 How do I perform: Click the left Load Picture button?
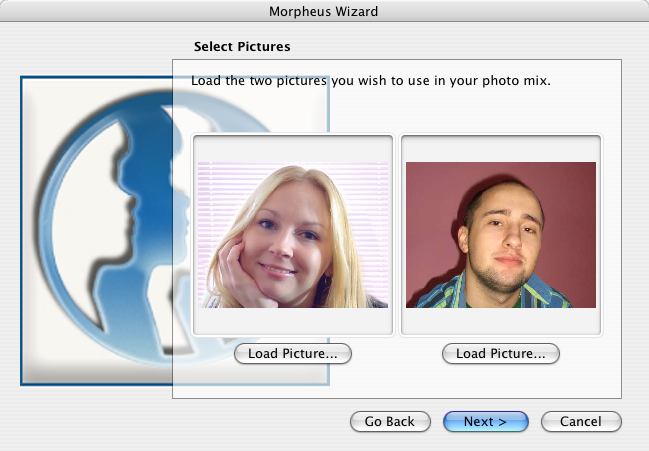coord(292,353)
